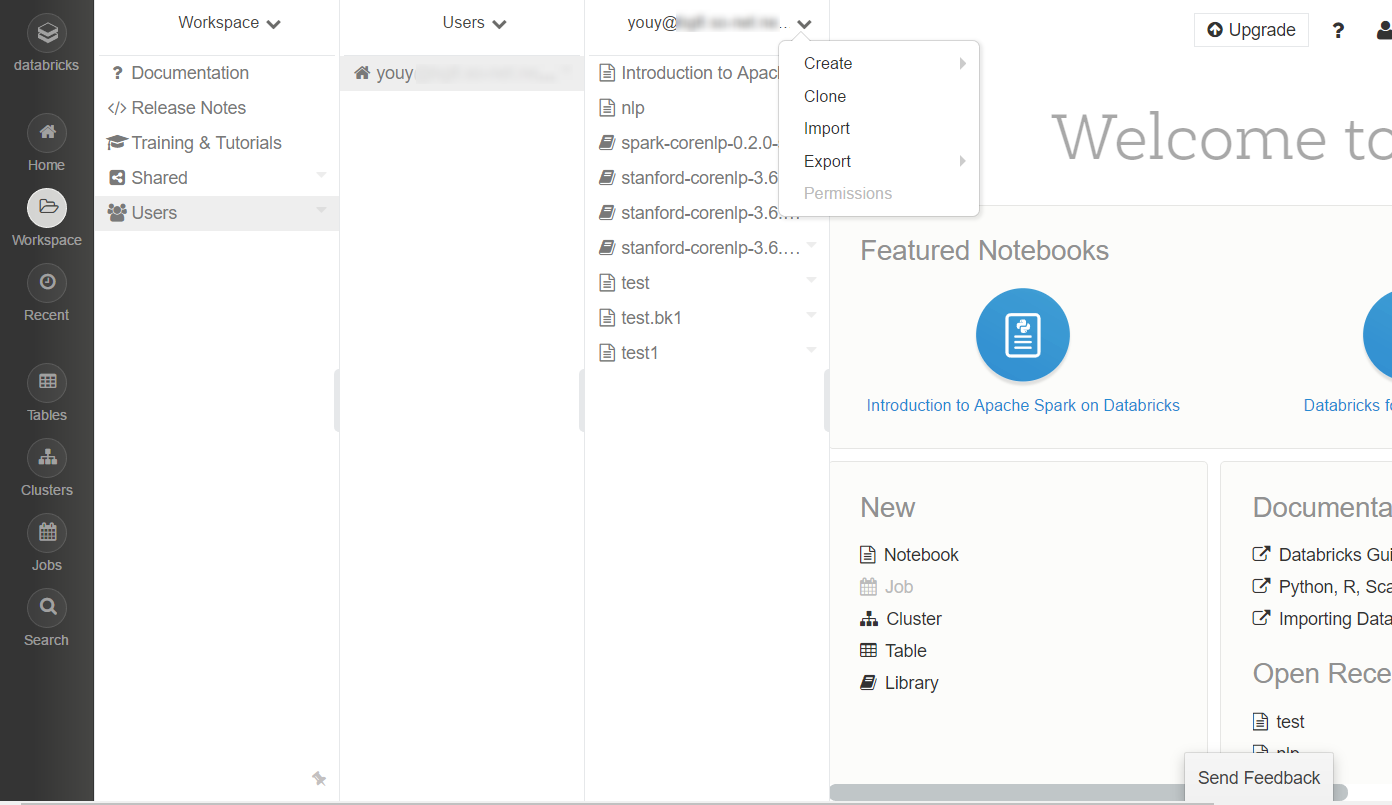Open dropdown arrow for last stanford-corenlp library
This screenshot has width=1392, height=805.
811,245
